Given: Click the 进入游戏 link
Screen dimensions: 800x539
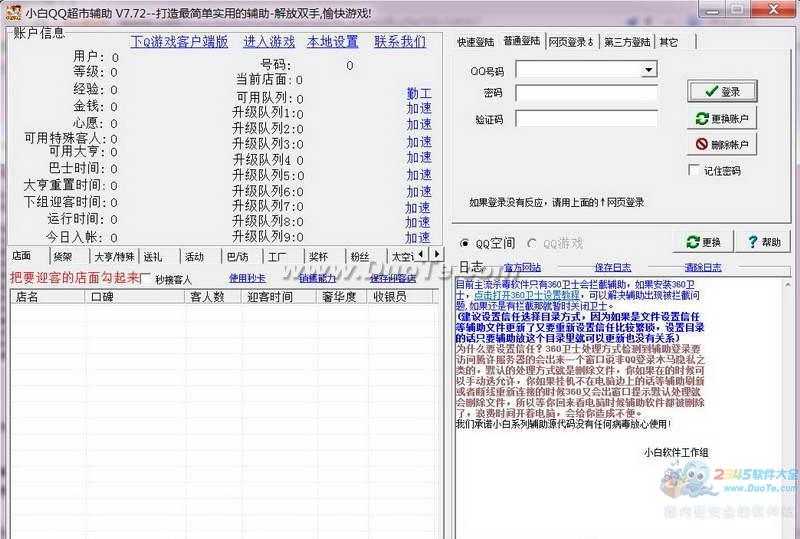Looking at the screenshot, I should tap(269, 42).
